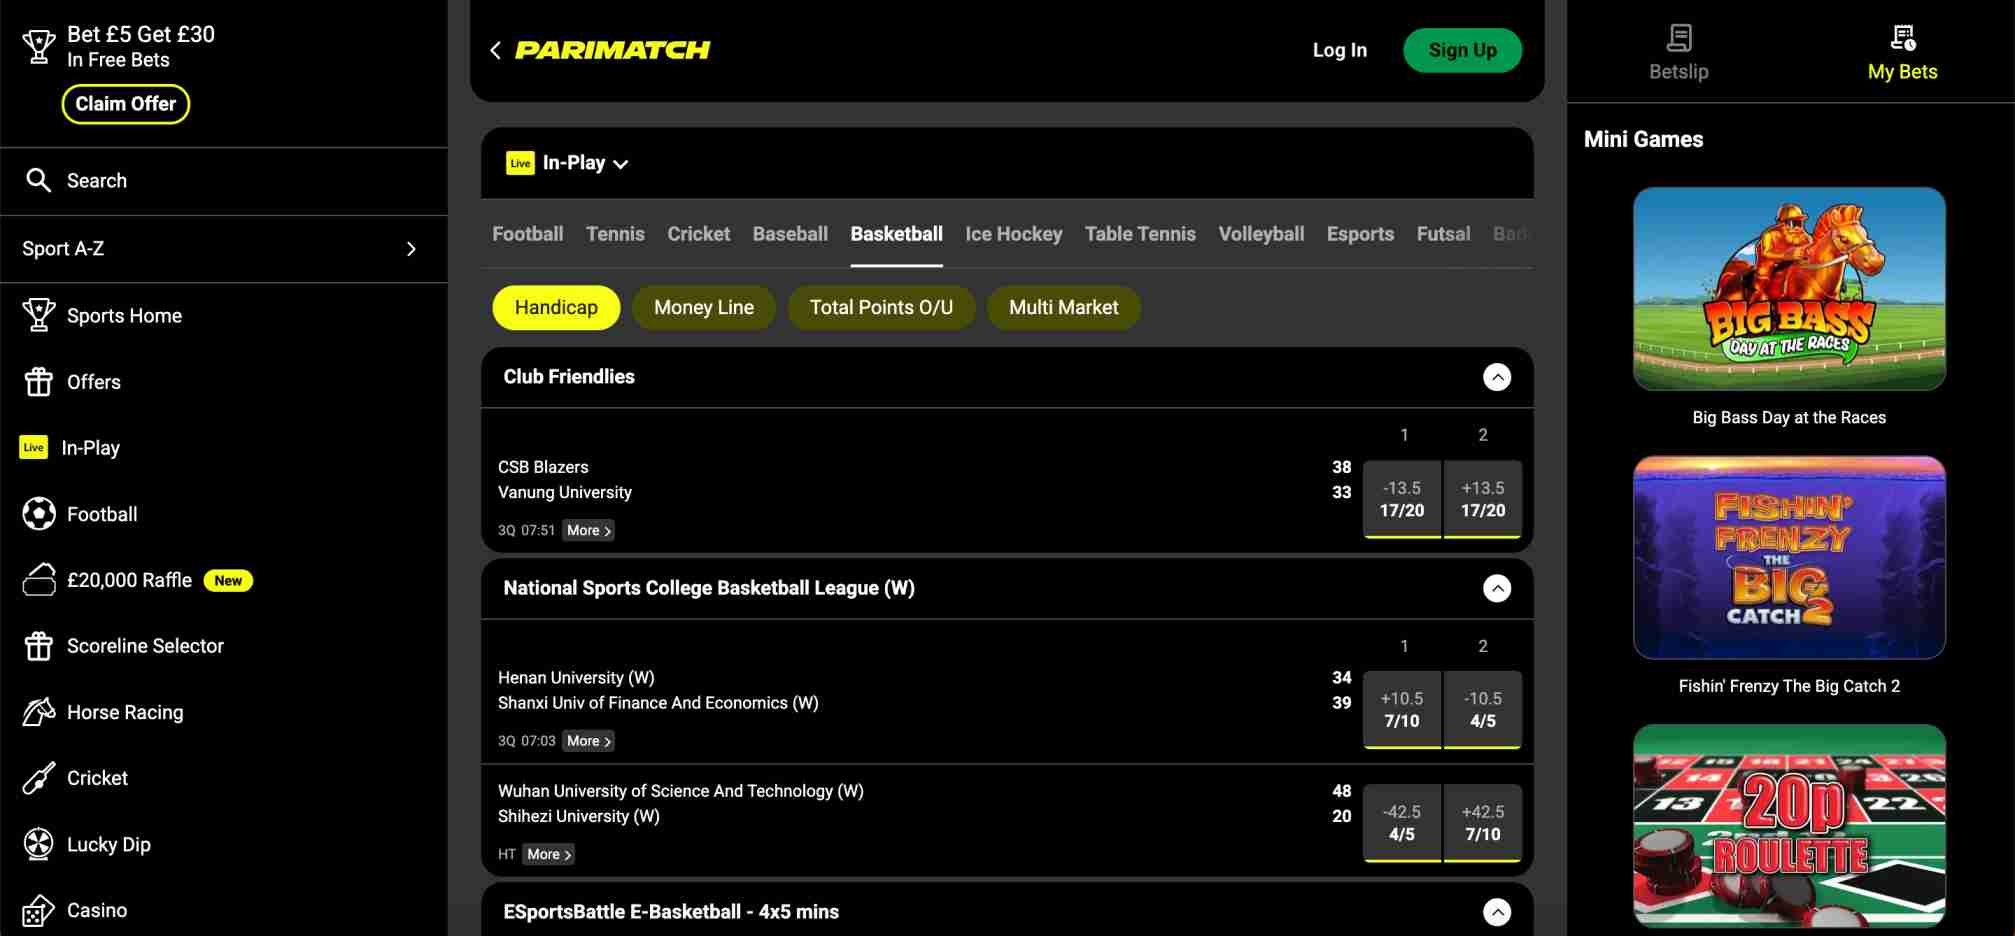Viewport: 2015px width, 936px height.
Task: Switch to the Ice Hockey tab
Action: pyautogui.click(x=1013, y=233)
